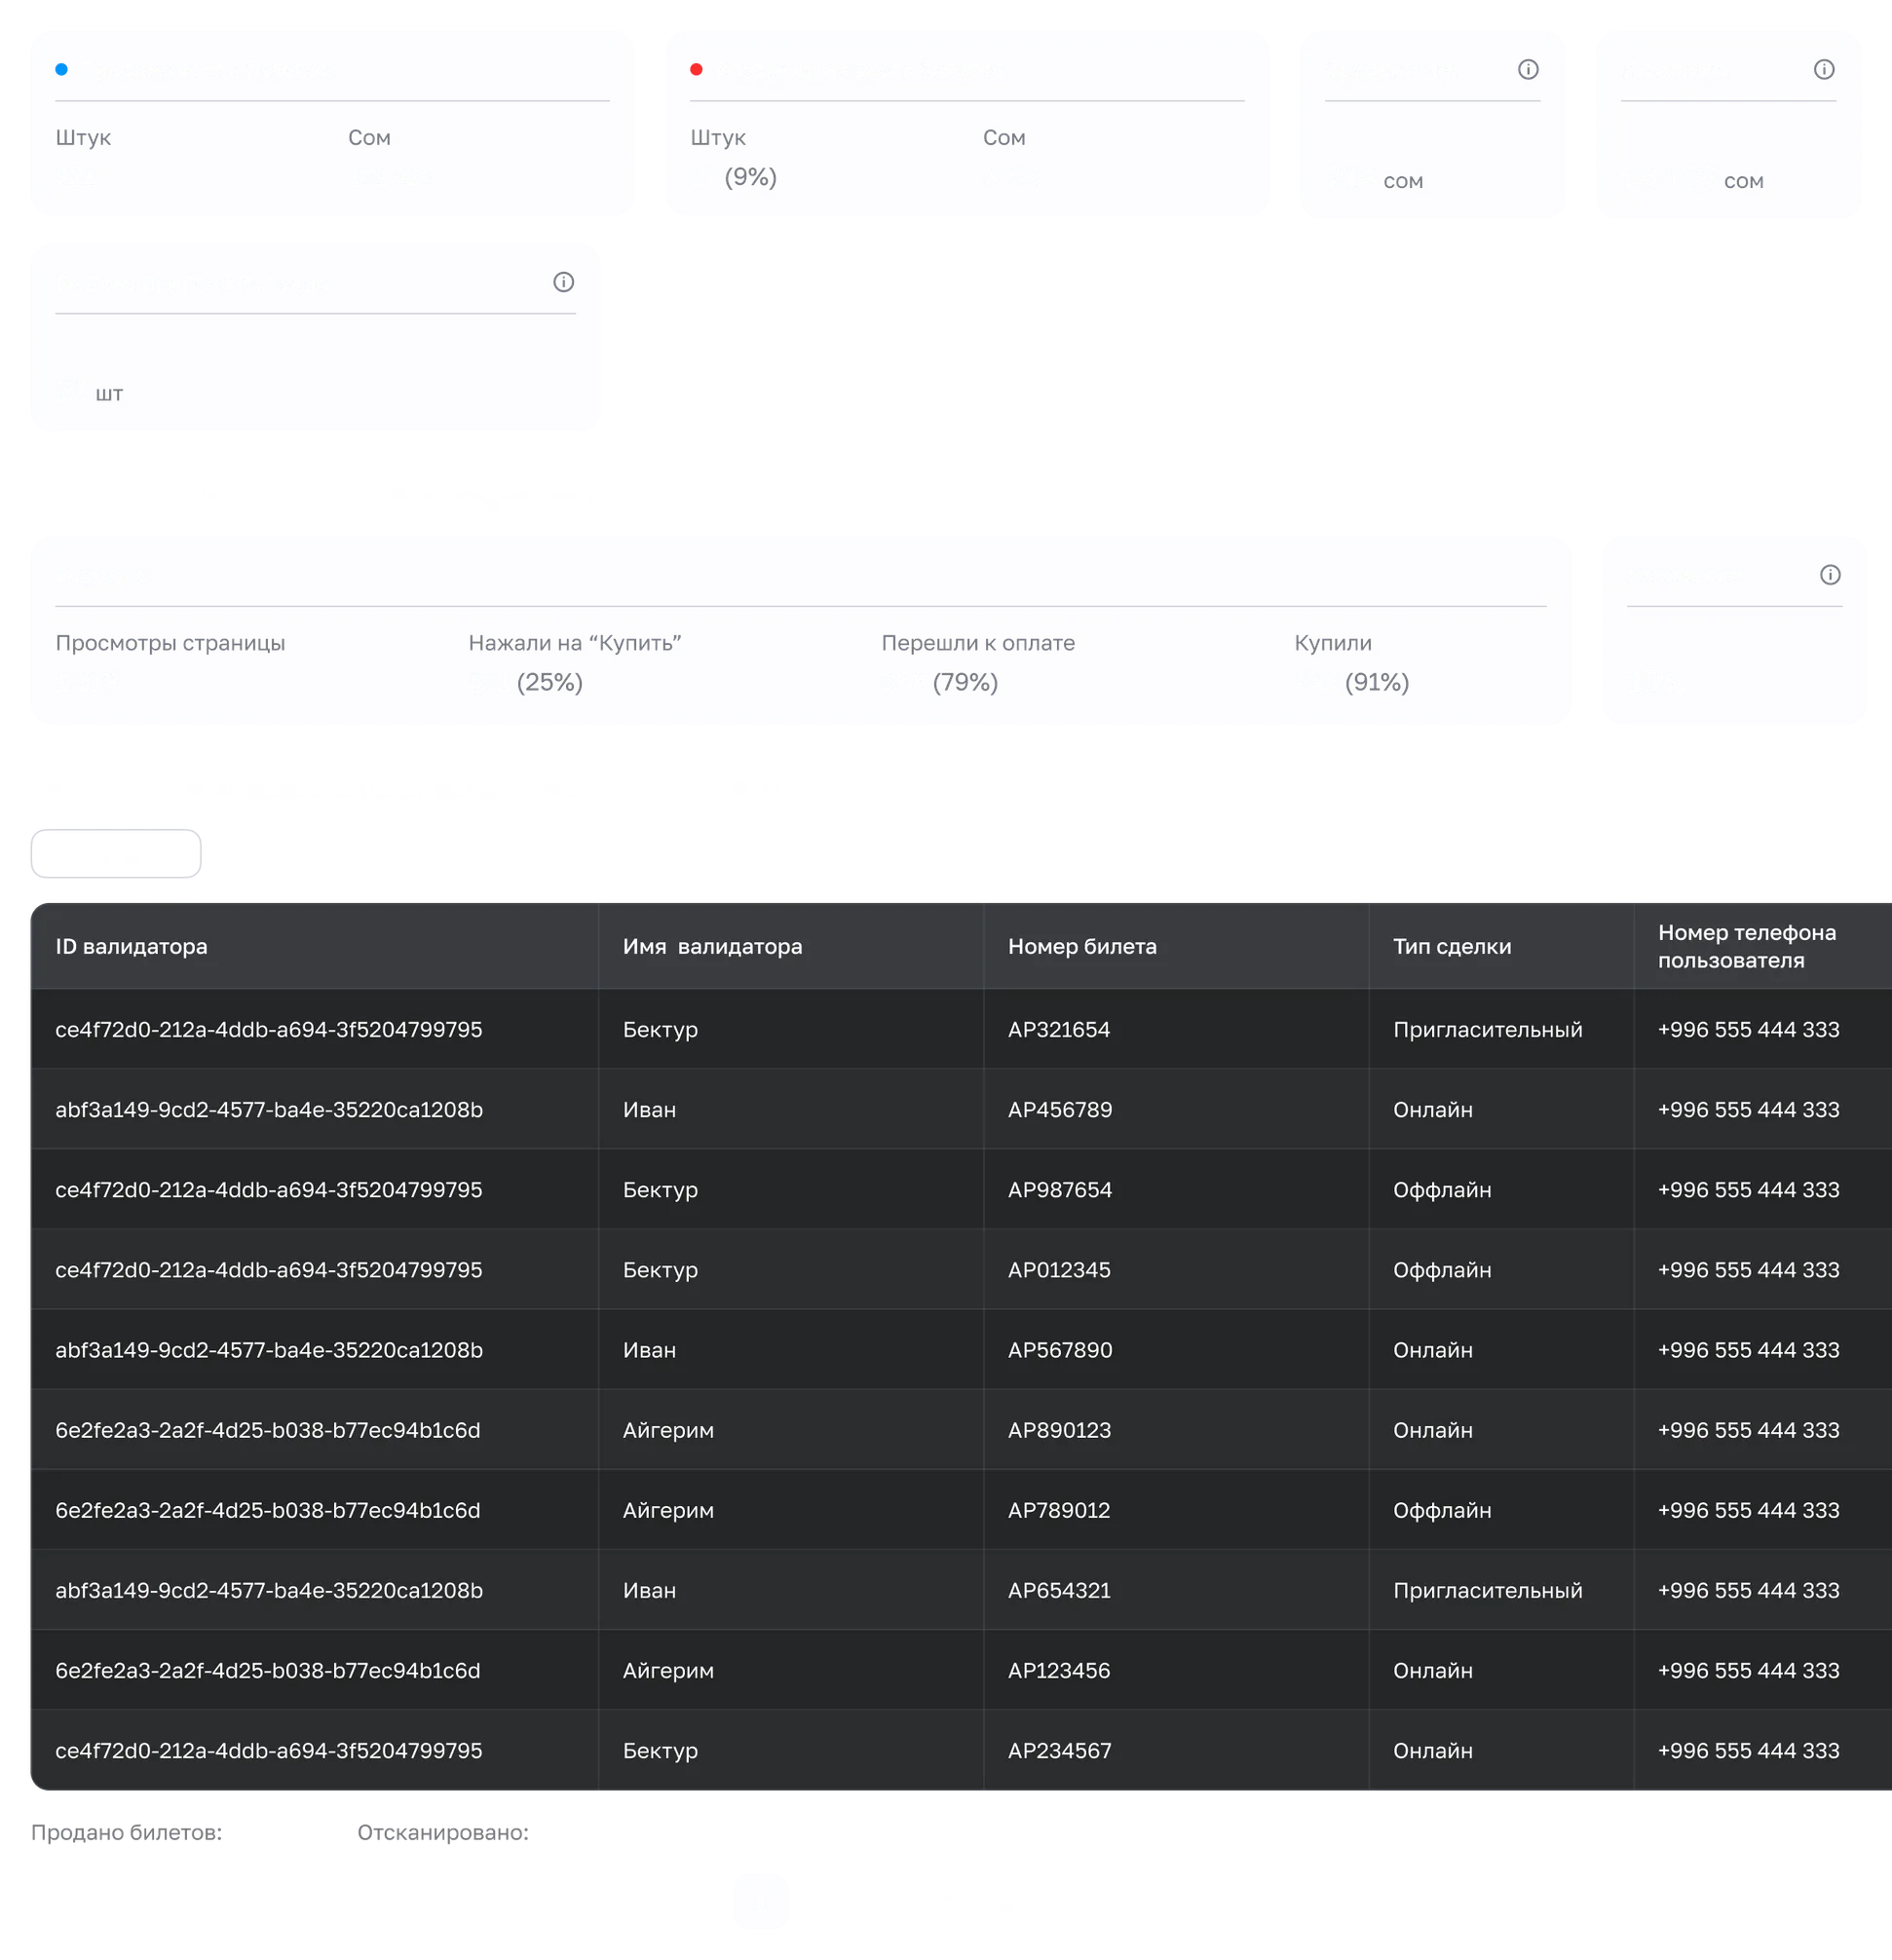This screenshot has height=1960, width=1892.
Task: Click ticket number AP456789
Action: 1060,1109
